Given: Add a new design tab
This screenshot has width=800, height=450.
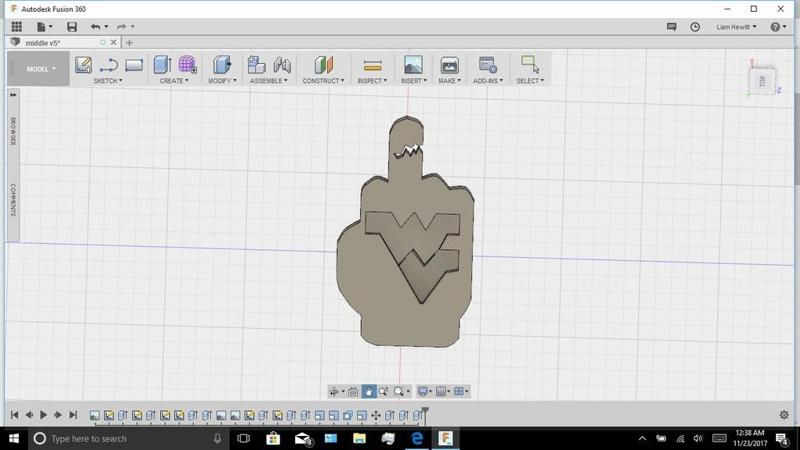Looking at the screenshot, I should pyautogui.click(x=129, y=43).
